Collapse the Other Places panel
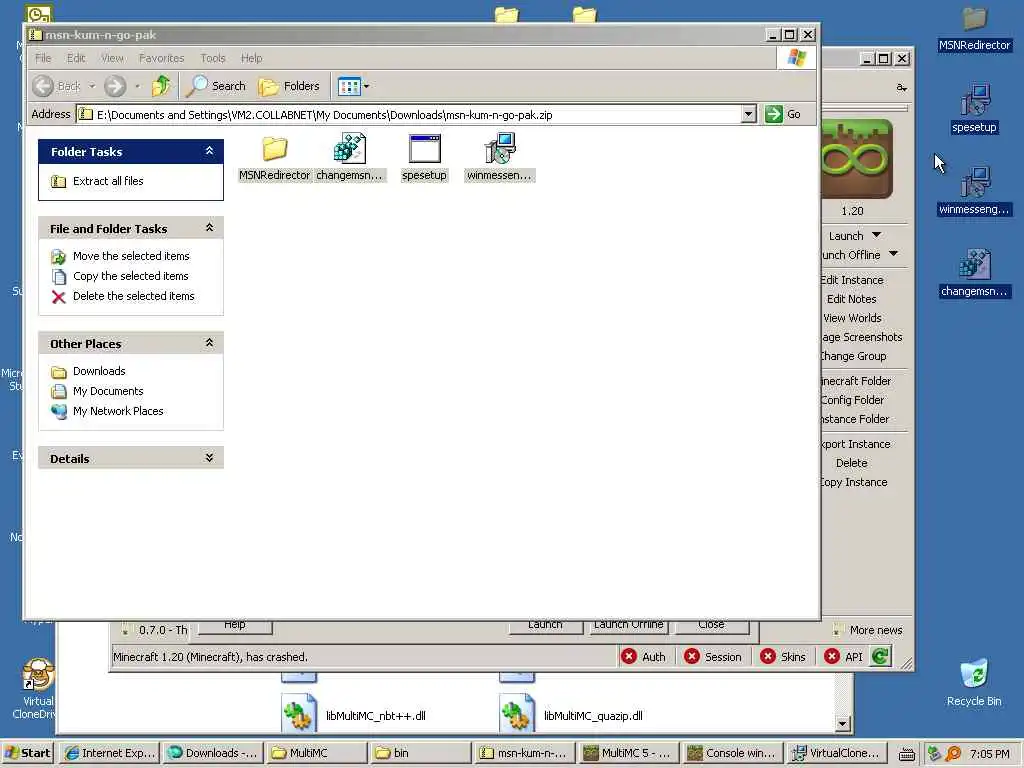This screenshot has width=1024, height=768. point(209,343)
